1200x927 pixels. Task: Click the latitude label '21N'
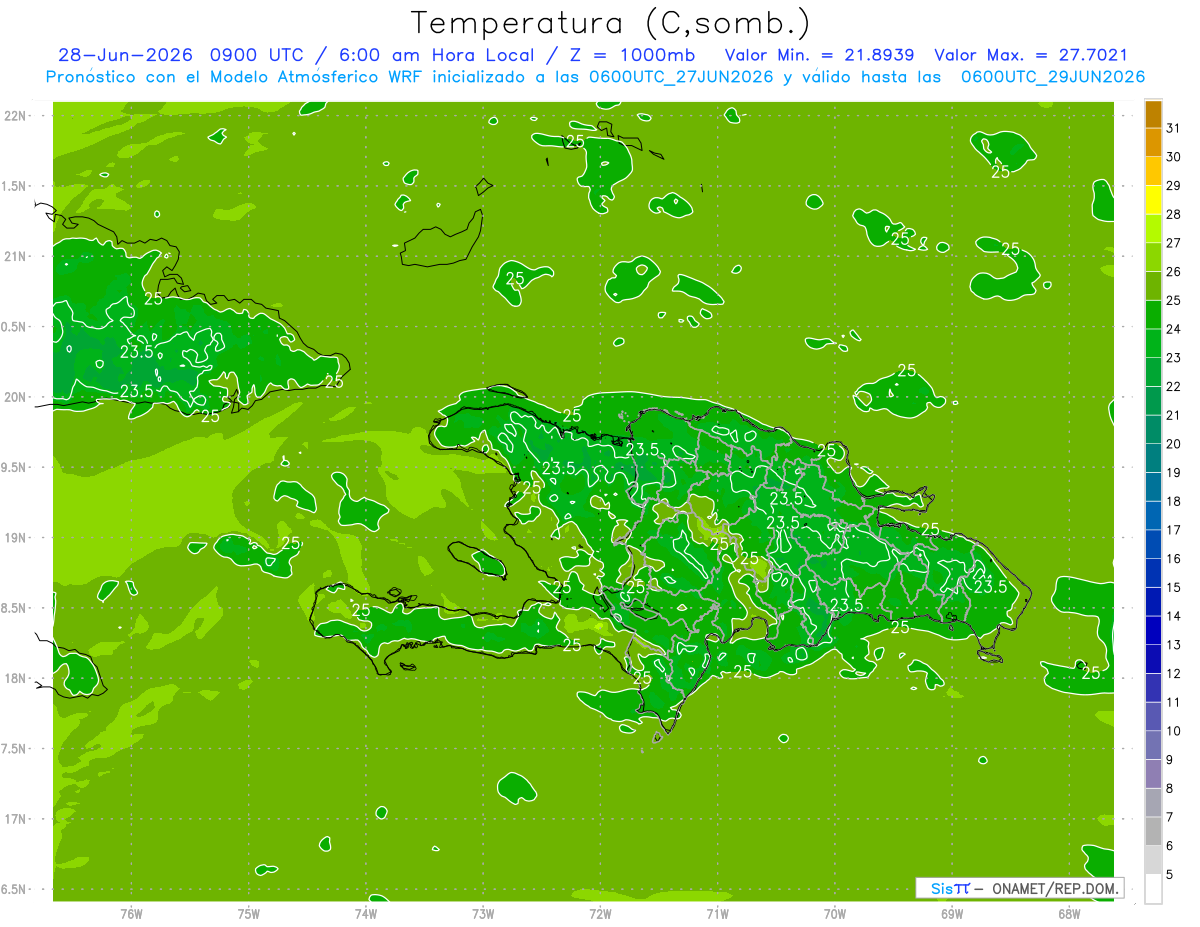[x=15, y=256]
